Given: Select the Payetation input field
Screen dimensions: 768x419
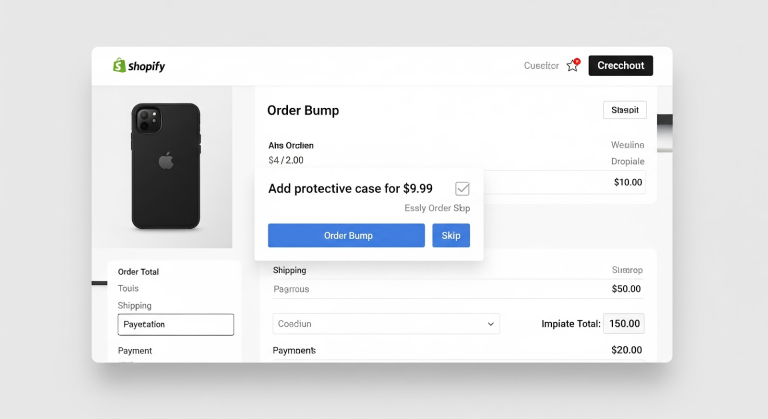Looking at the screenshot, I should 176,324.
